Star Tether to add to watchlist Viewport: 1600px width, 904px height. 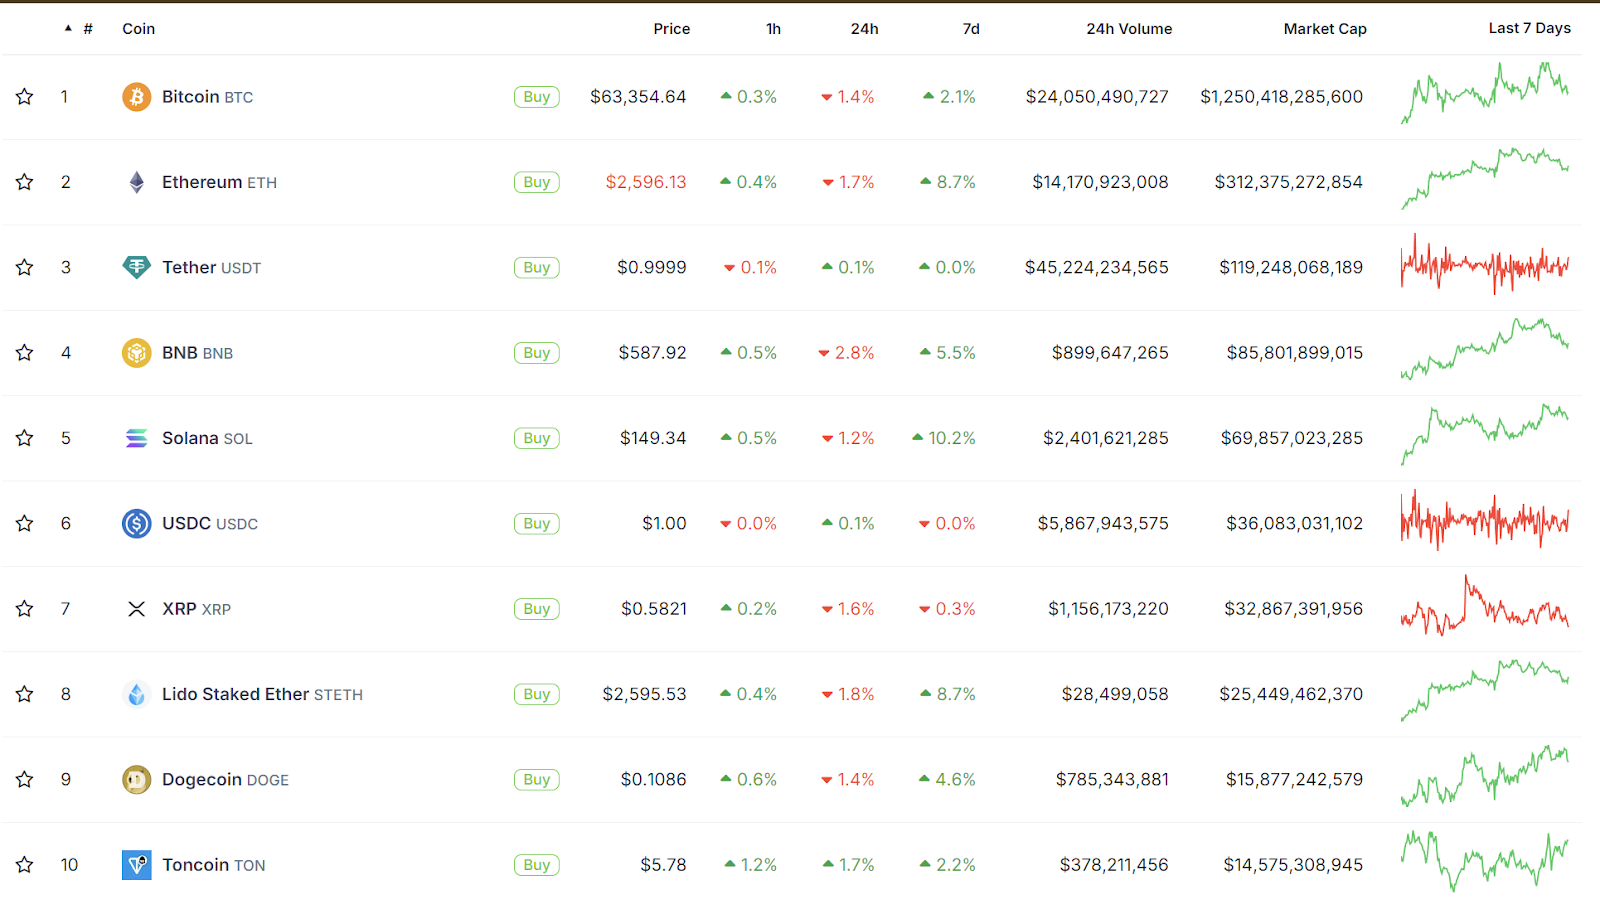[25, 267]
